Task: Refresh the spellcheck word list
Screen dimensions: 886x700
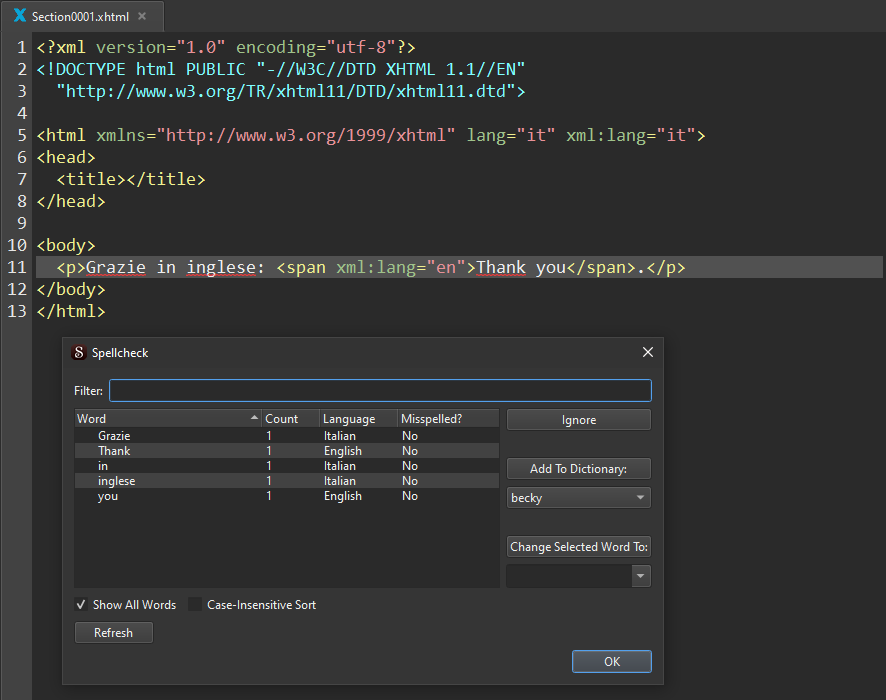Action: [x=113, y=633]
